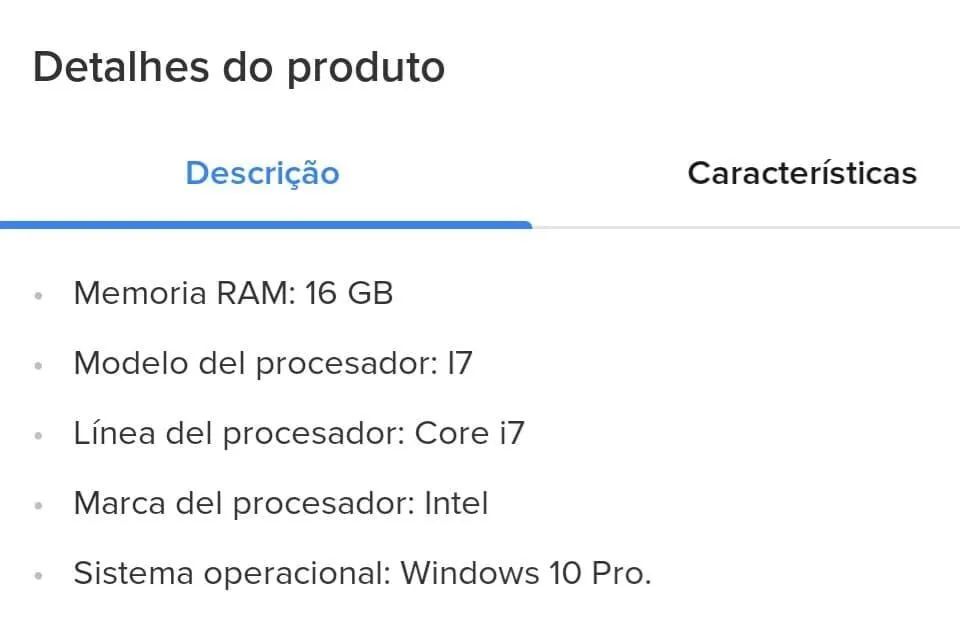Select the Sistema operacional: Windows 10 Pro line

coord(360,574)
